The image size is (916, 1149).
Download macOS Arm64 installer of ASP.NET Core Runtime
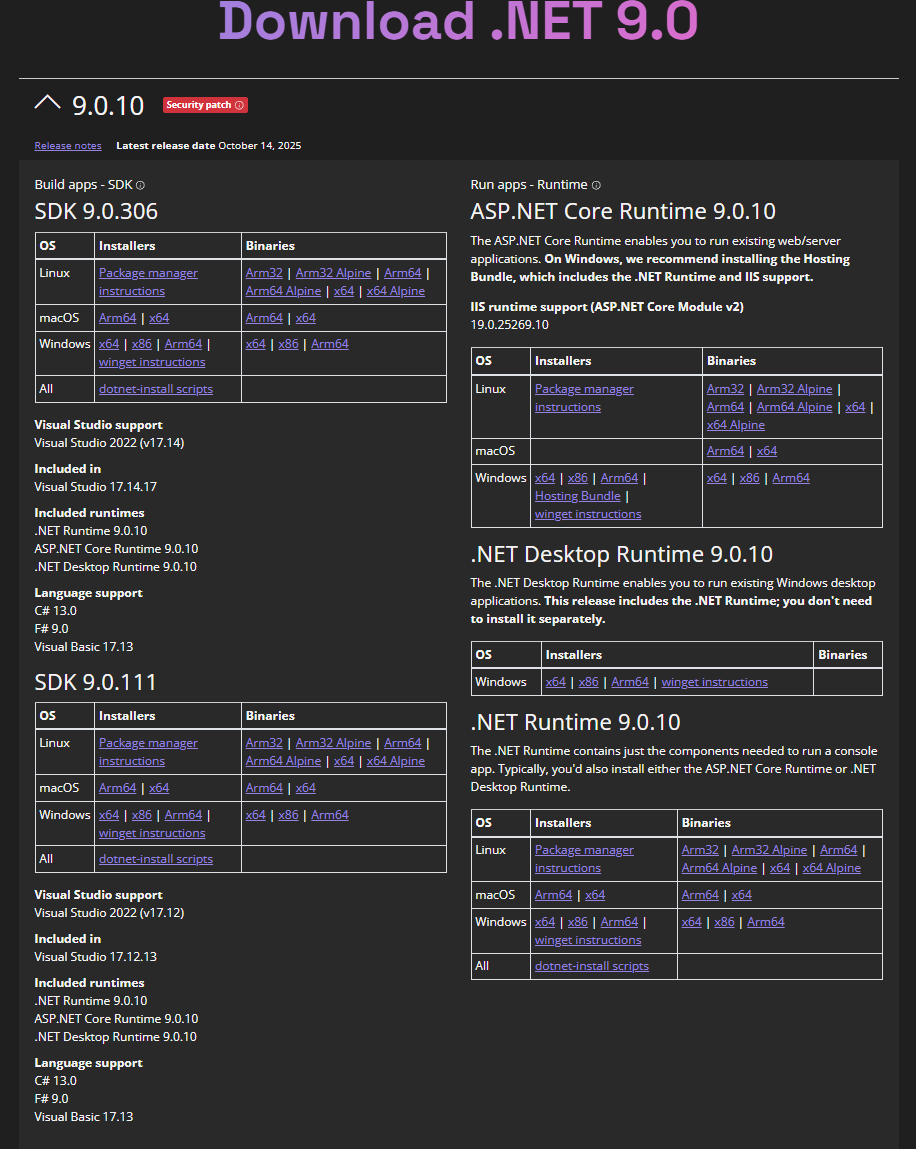pyautogui.click(x=725, y=450)
